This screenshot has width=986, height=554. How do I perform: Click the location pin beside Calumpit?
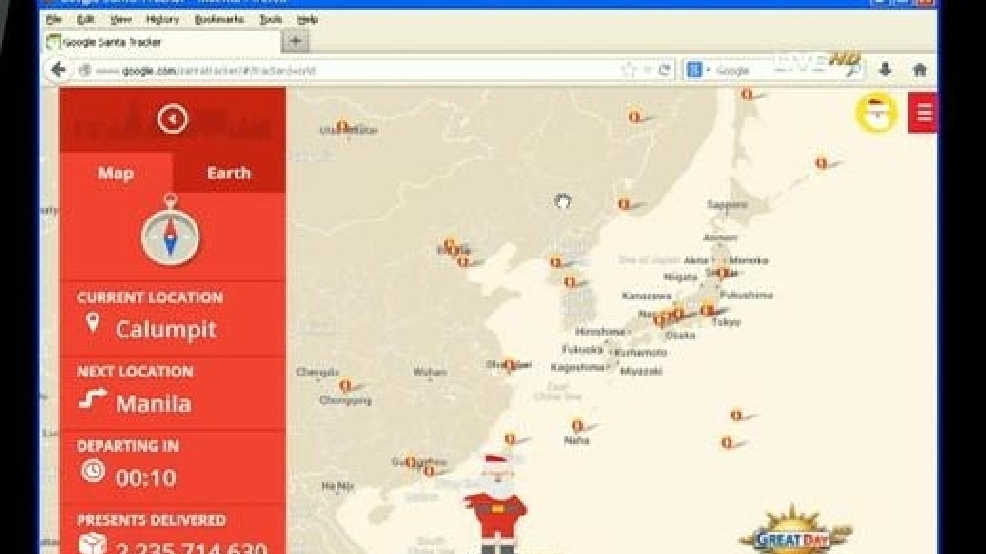click(93, 323)
